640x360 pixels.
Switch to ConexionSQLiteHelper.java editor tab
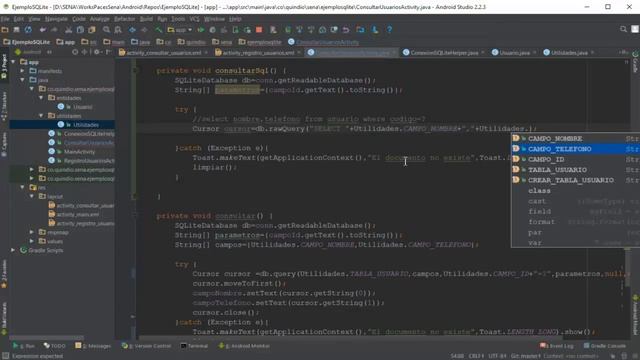444,53
